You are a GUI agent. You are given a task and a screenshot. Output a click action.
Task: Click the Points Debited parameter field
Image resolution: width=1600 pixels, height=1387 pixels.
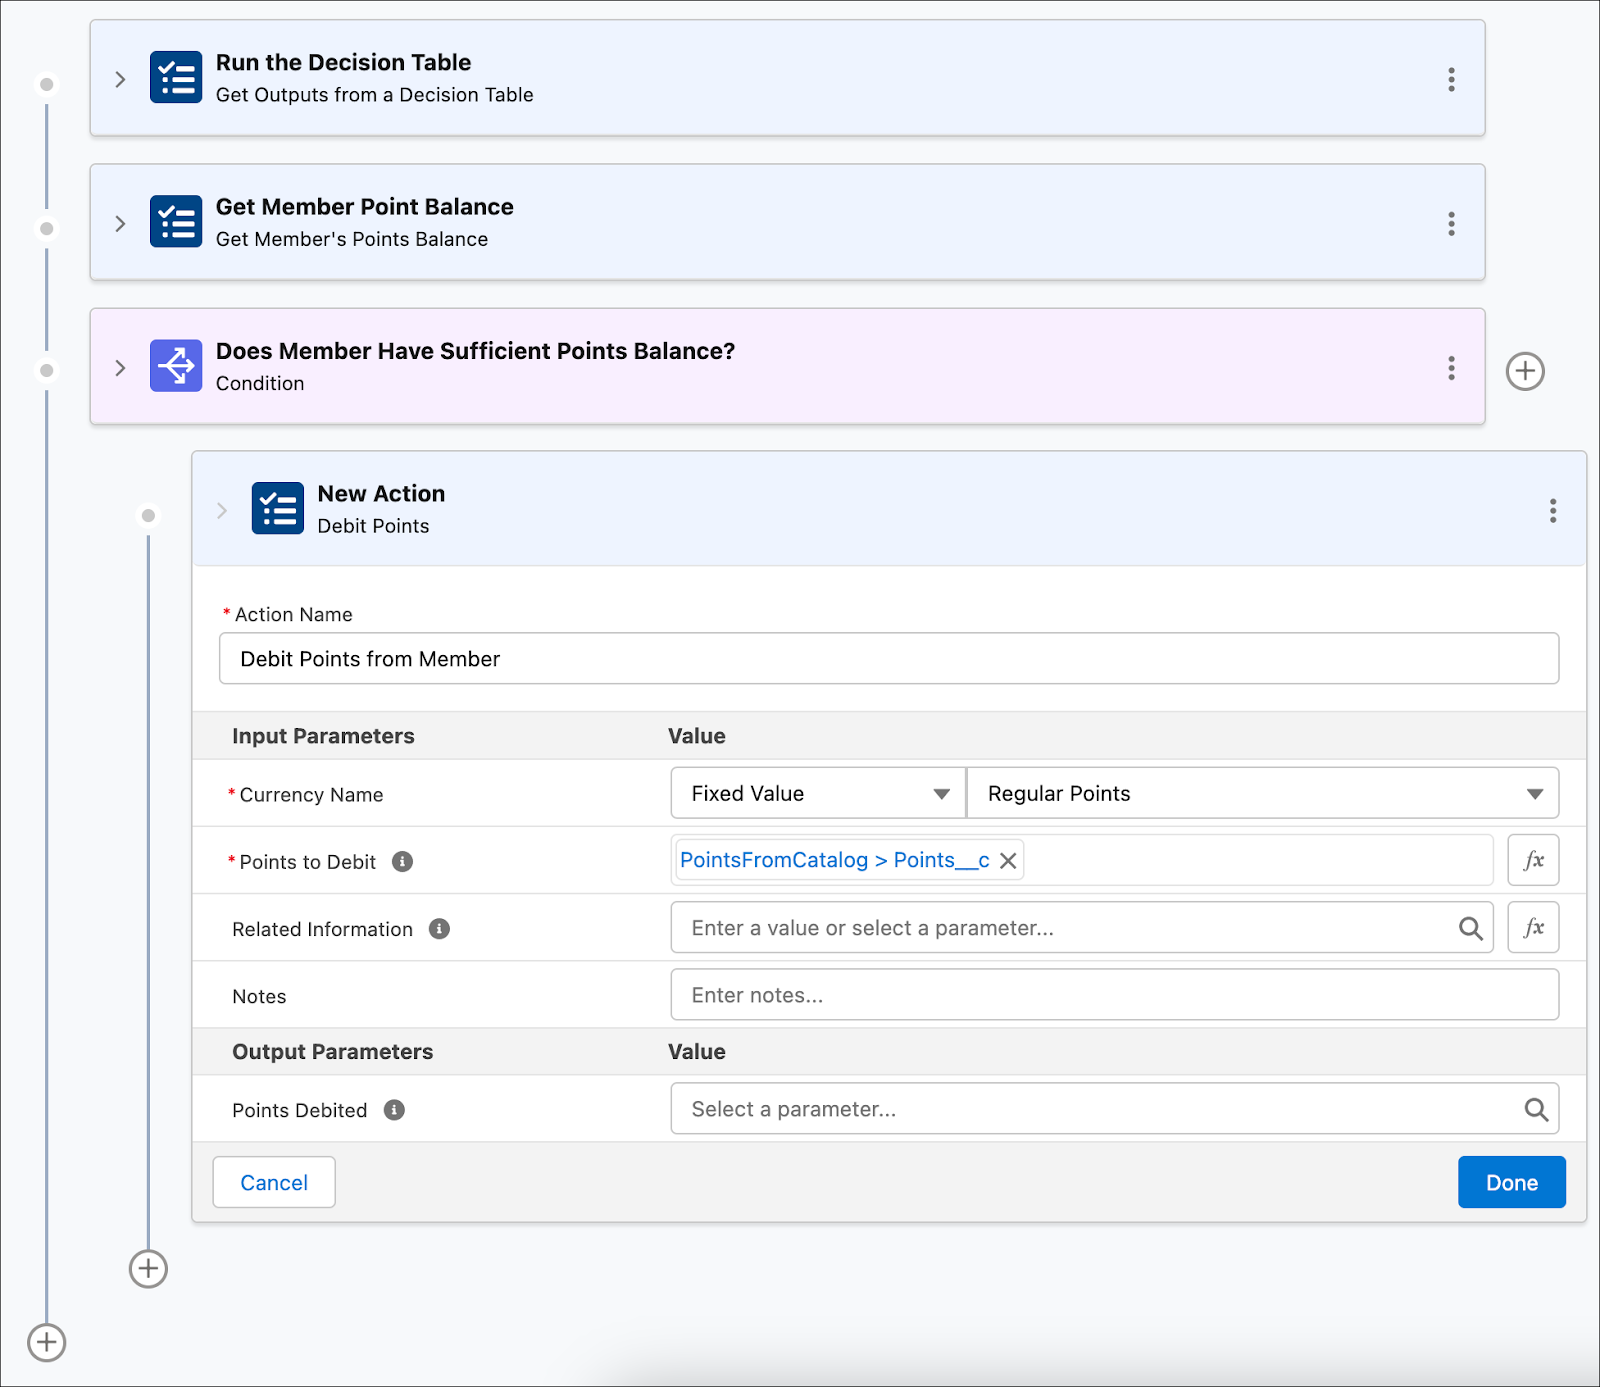click(1115, 1109)
